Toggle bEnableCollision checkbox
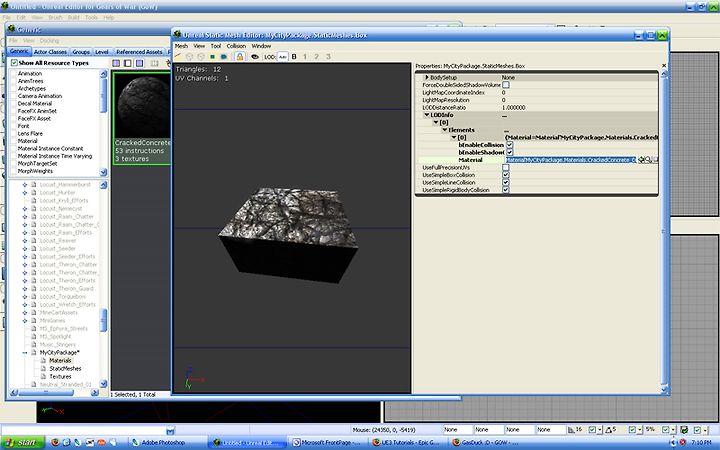 (x=509, y=145)
